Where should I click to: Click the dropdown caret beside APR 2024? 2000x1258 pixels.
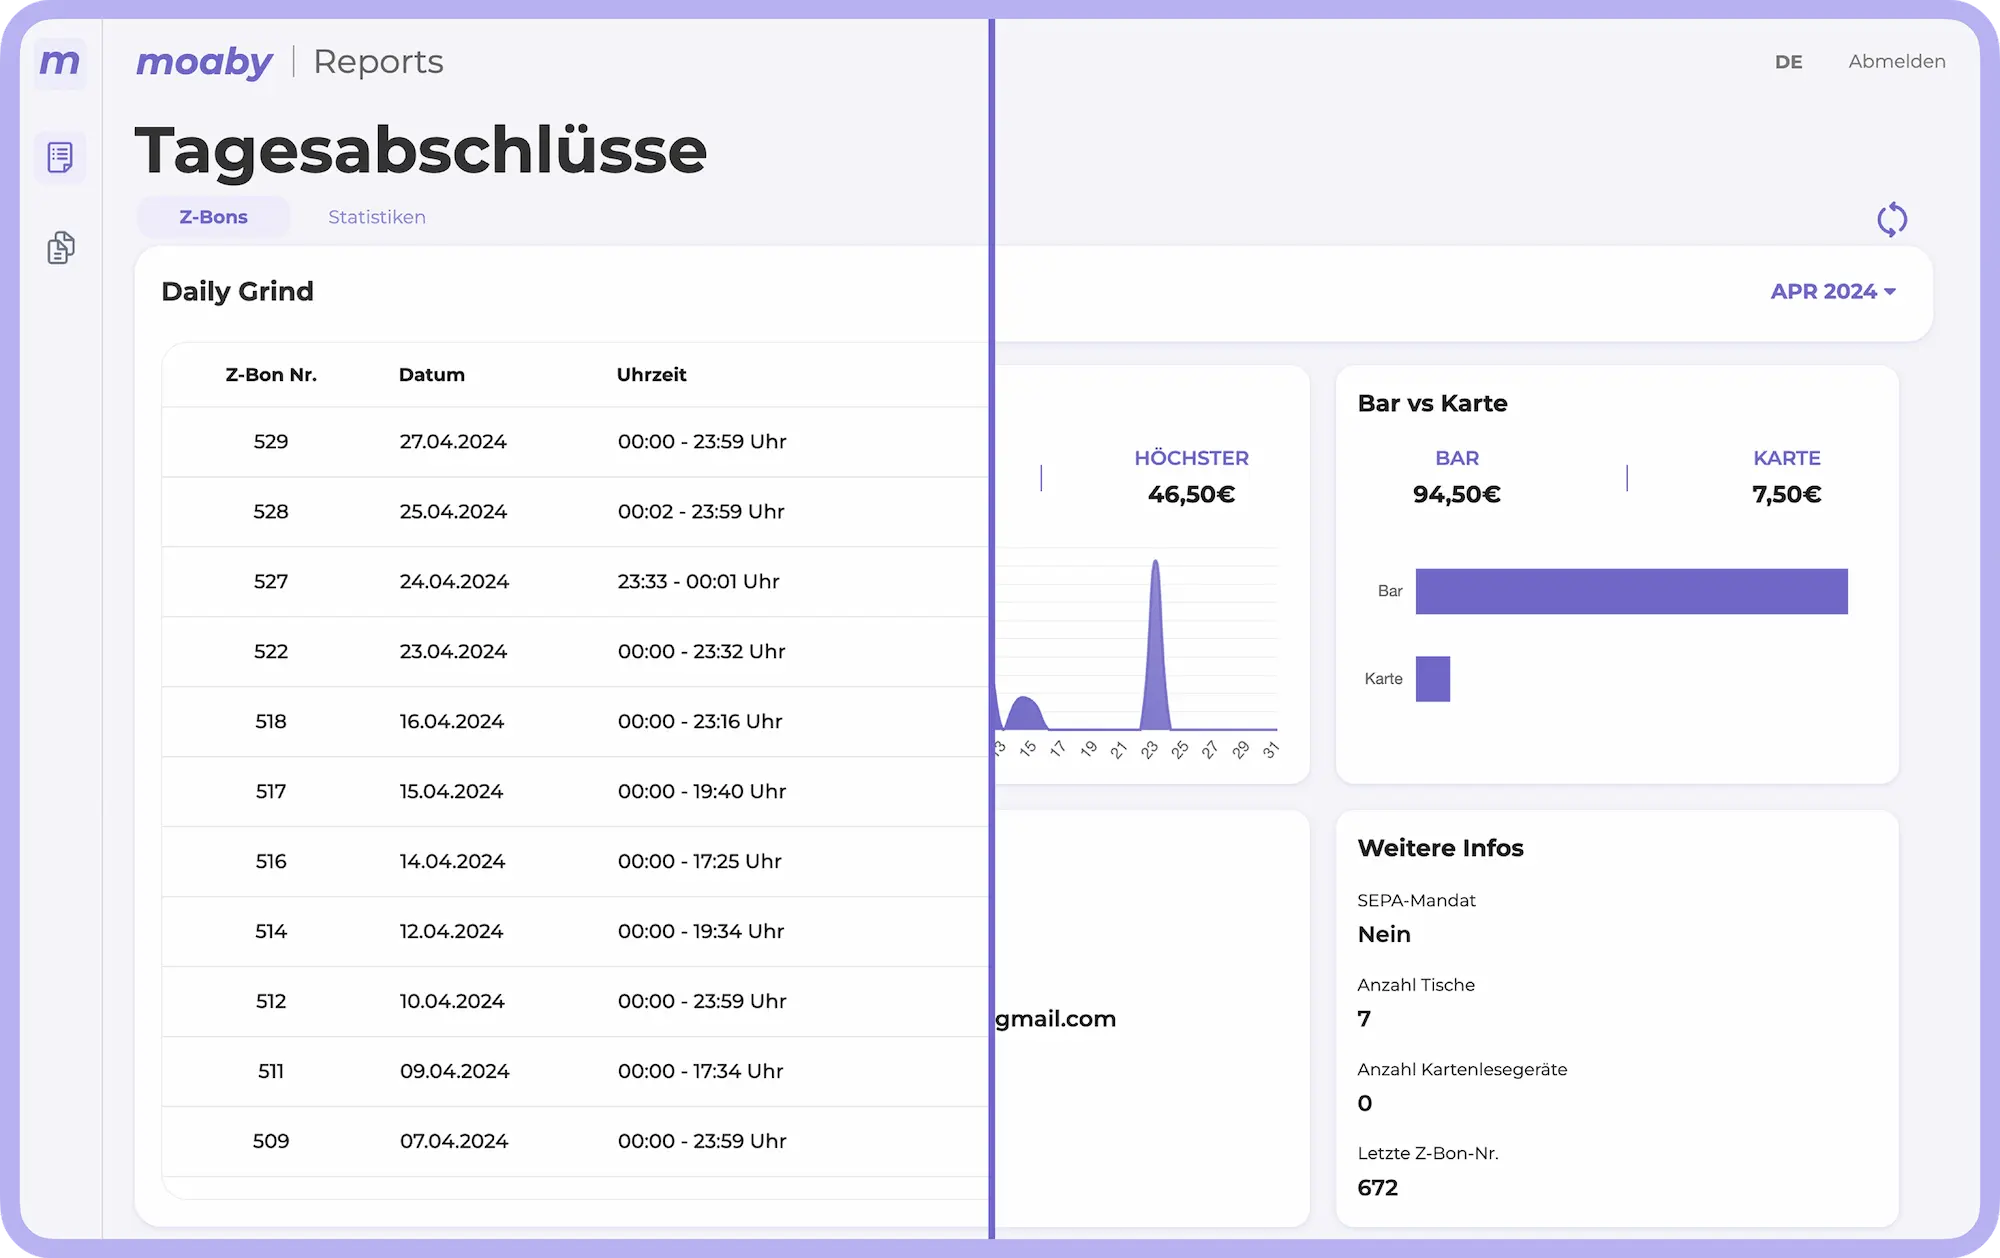(1890, 292)
